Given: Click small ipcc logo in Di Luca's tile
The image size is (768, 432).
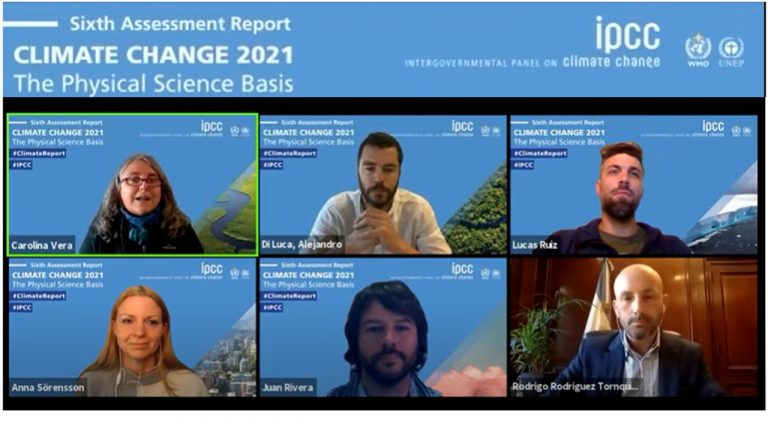Looking at the screenshot, I should coord(462,126).
